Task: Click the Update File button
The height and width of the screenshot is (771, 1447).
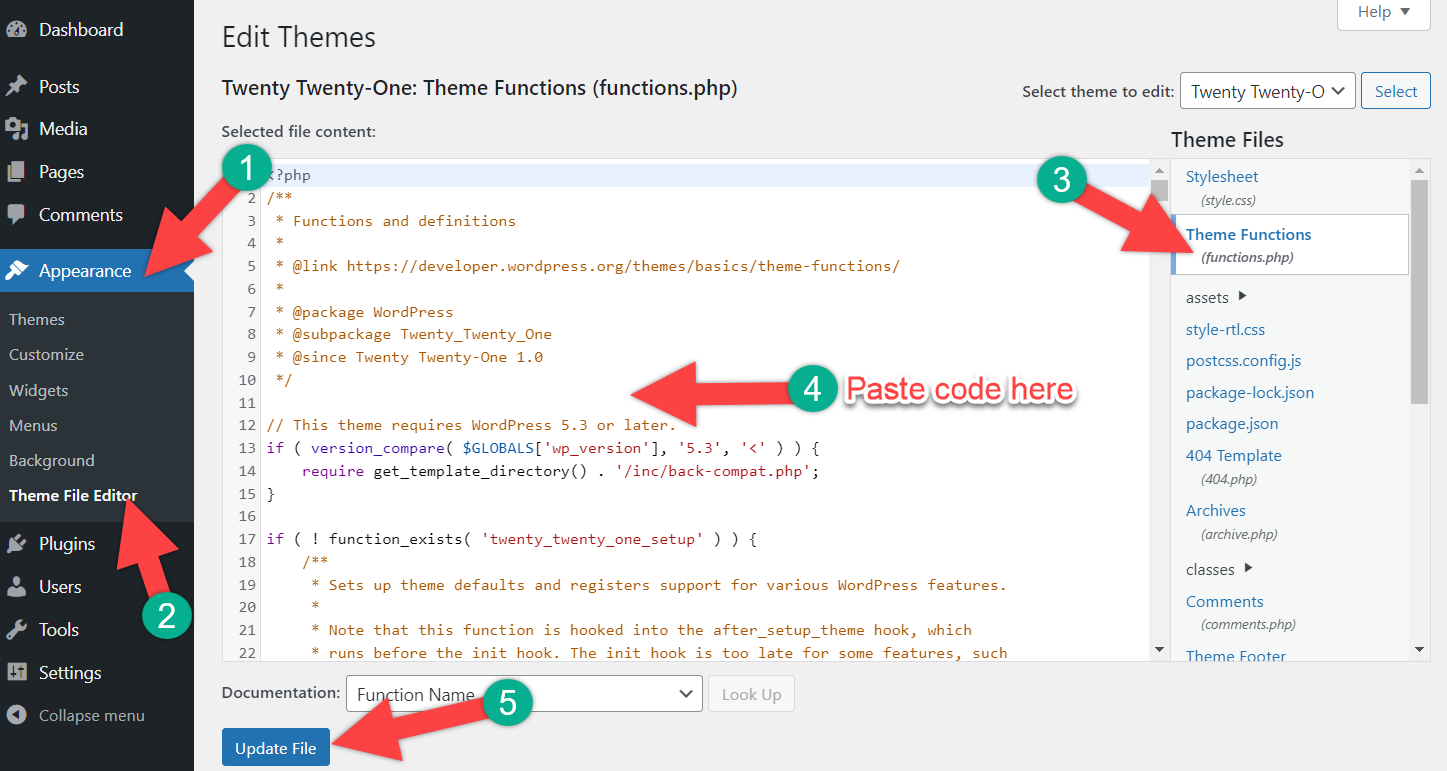Action: [275, 748]
